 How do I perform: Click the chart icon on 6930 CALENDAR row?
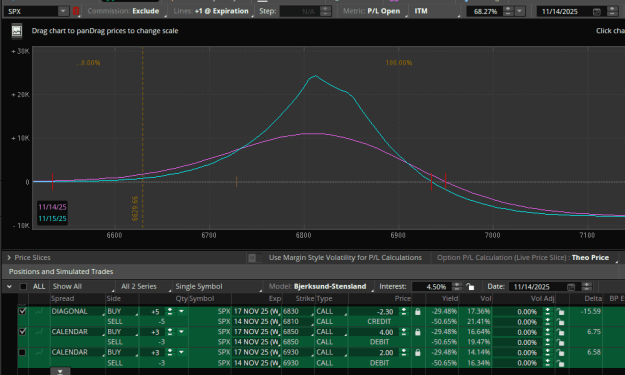(x=39, y=352)
